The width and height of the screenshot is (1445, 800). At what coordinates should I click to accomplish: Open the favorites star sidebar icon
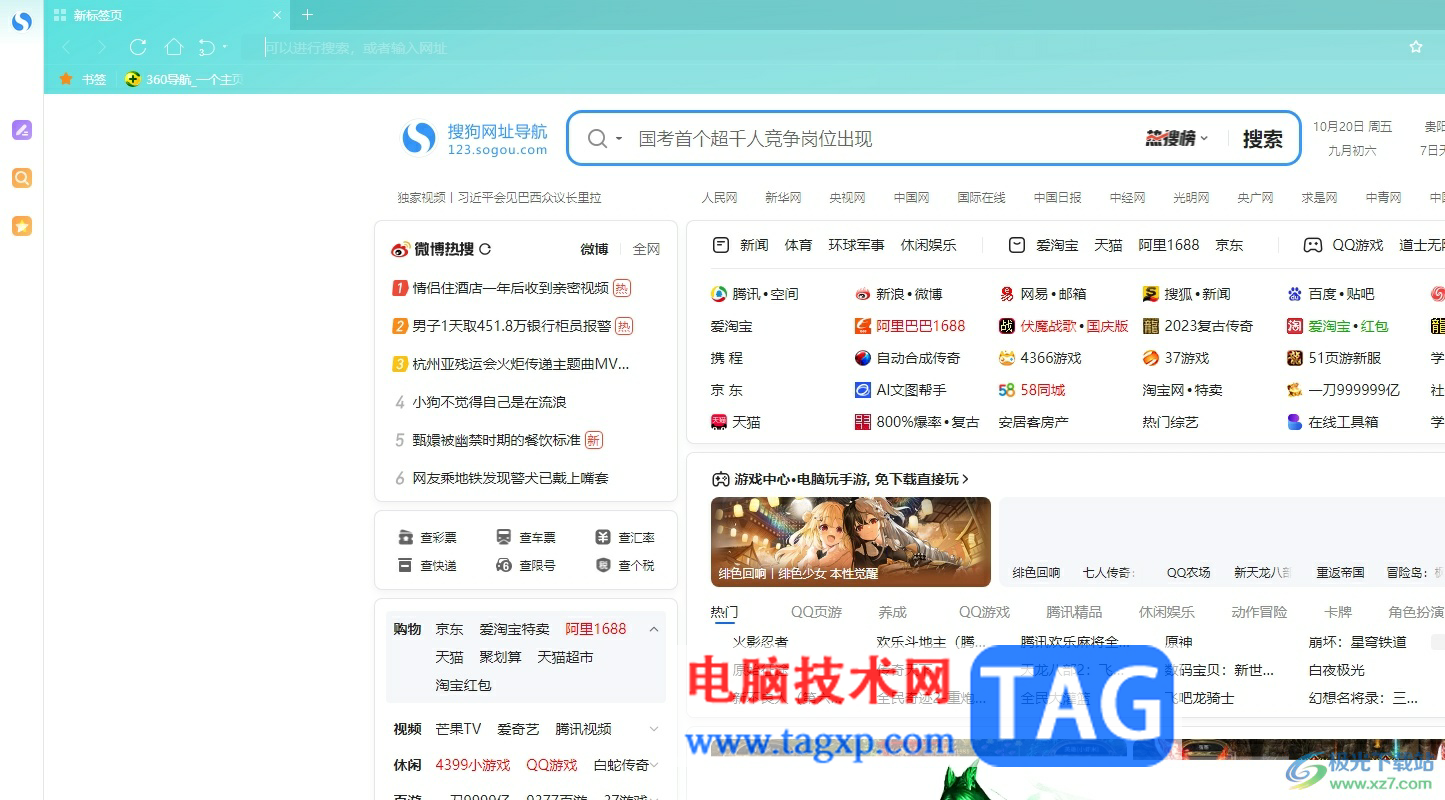[21, 226]
